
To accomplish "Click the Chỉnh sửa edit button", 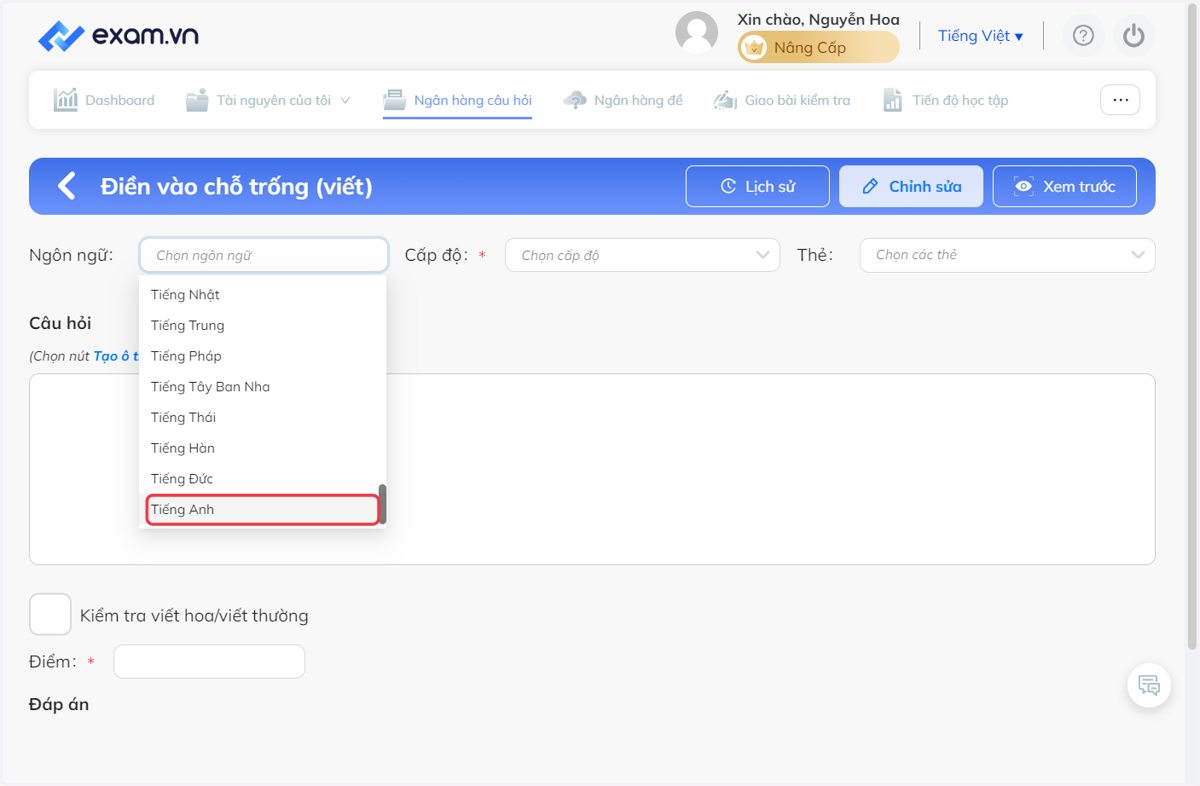I will coord(911,186).
